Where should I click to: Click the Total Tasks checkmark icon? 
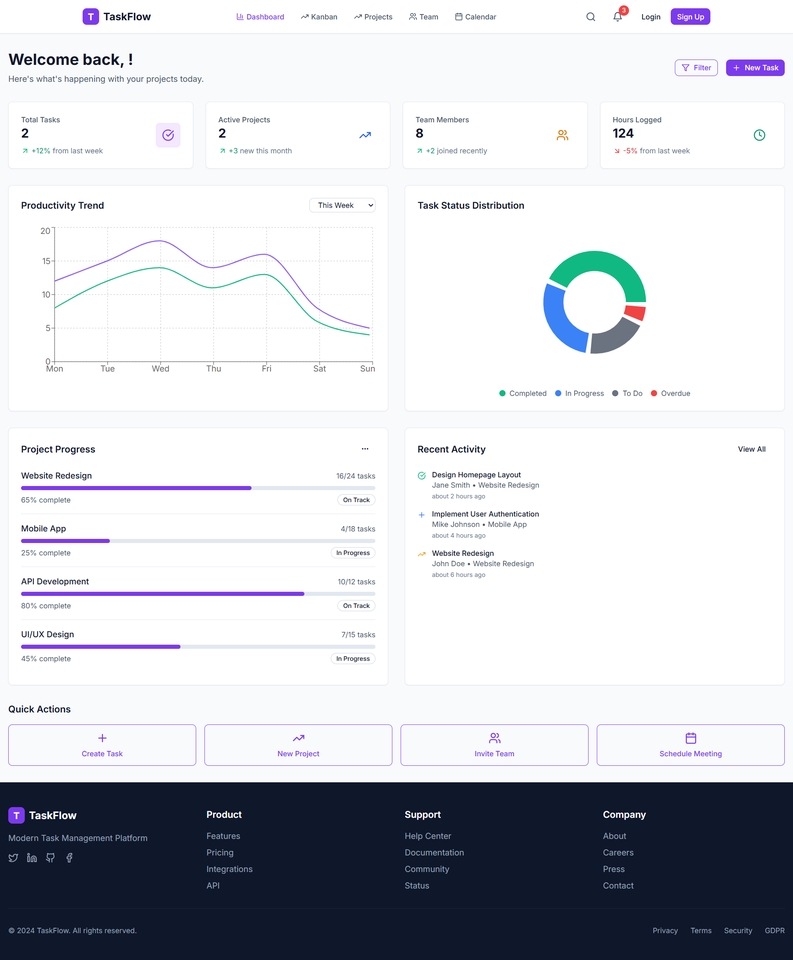coord(167,135)
